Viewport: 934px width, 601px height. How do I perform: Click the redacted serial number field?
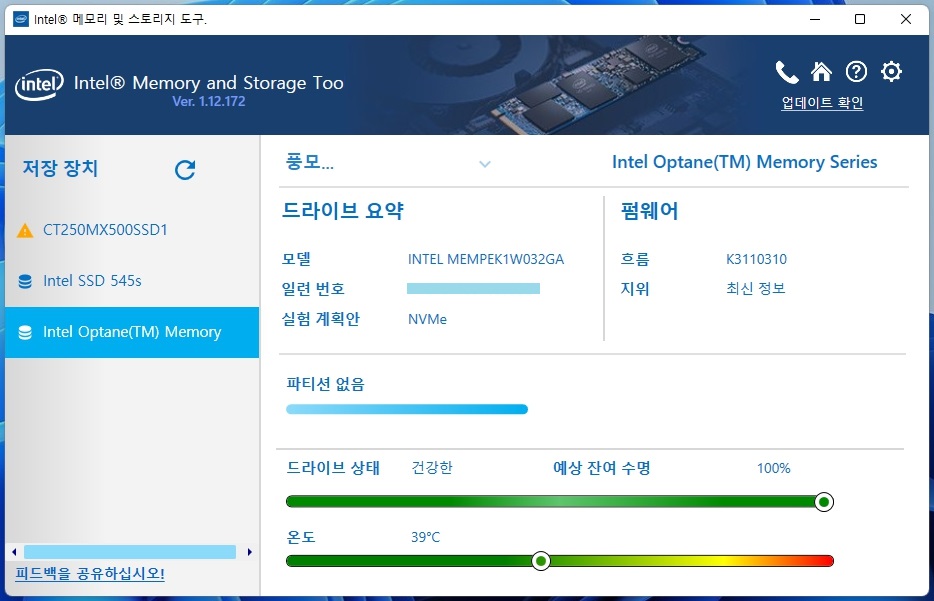(473, 289)
